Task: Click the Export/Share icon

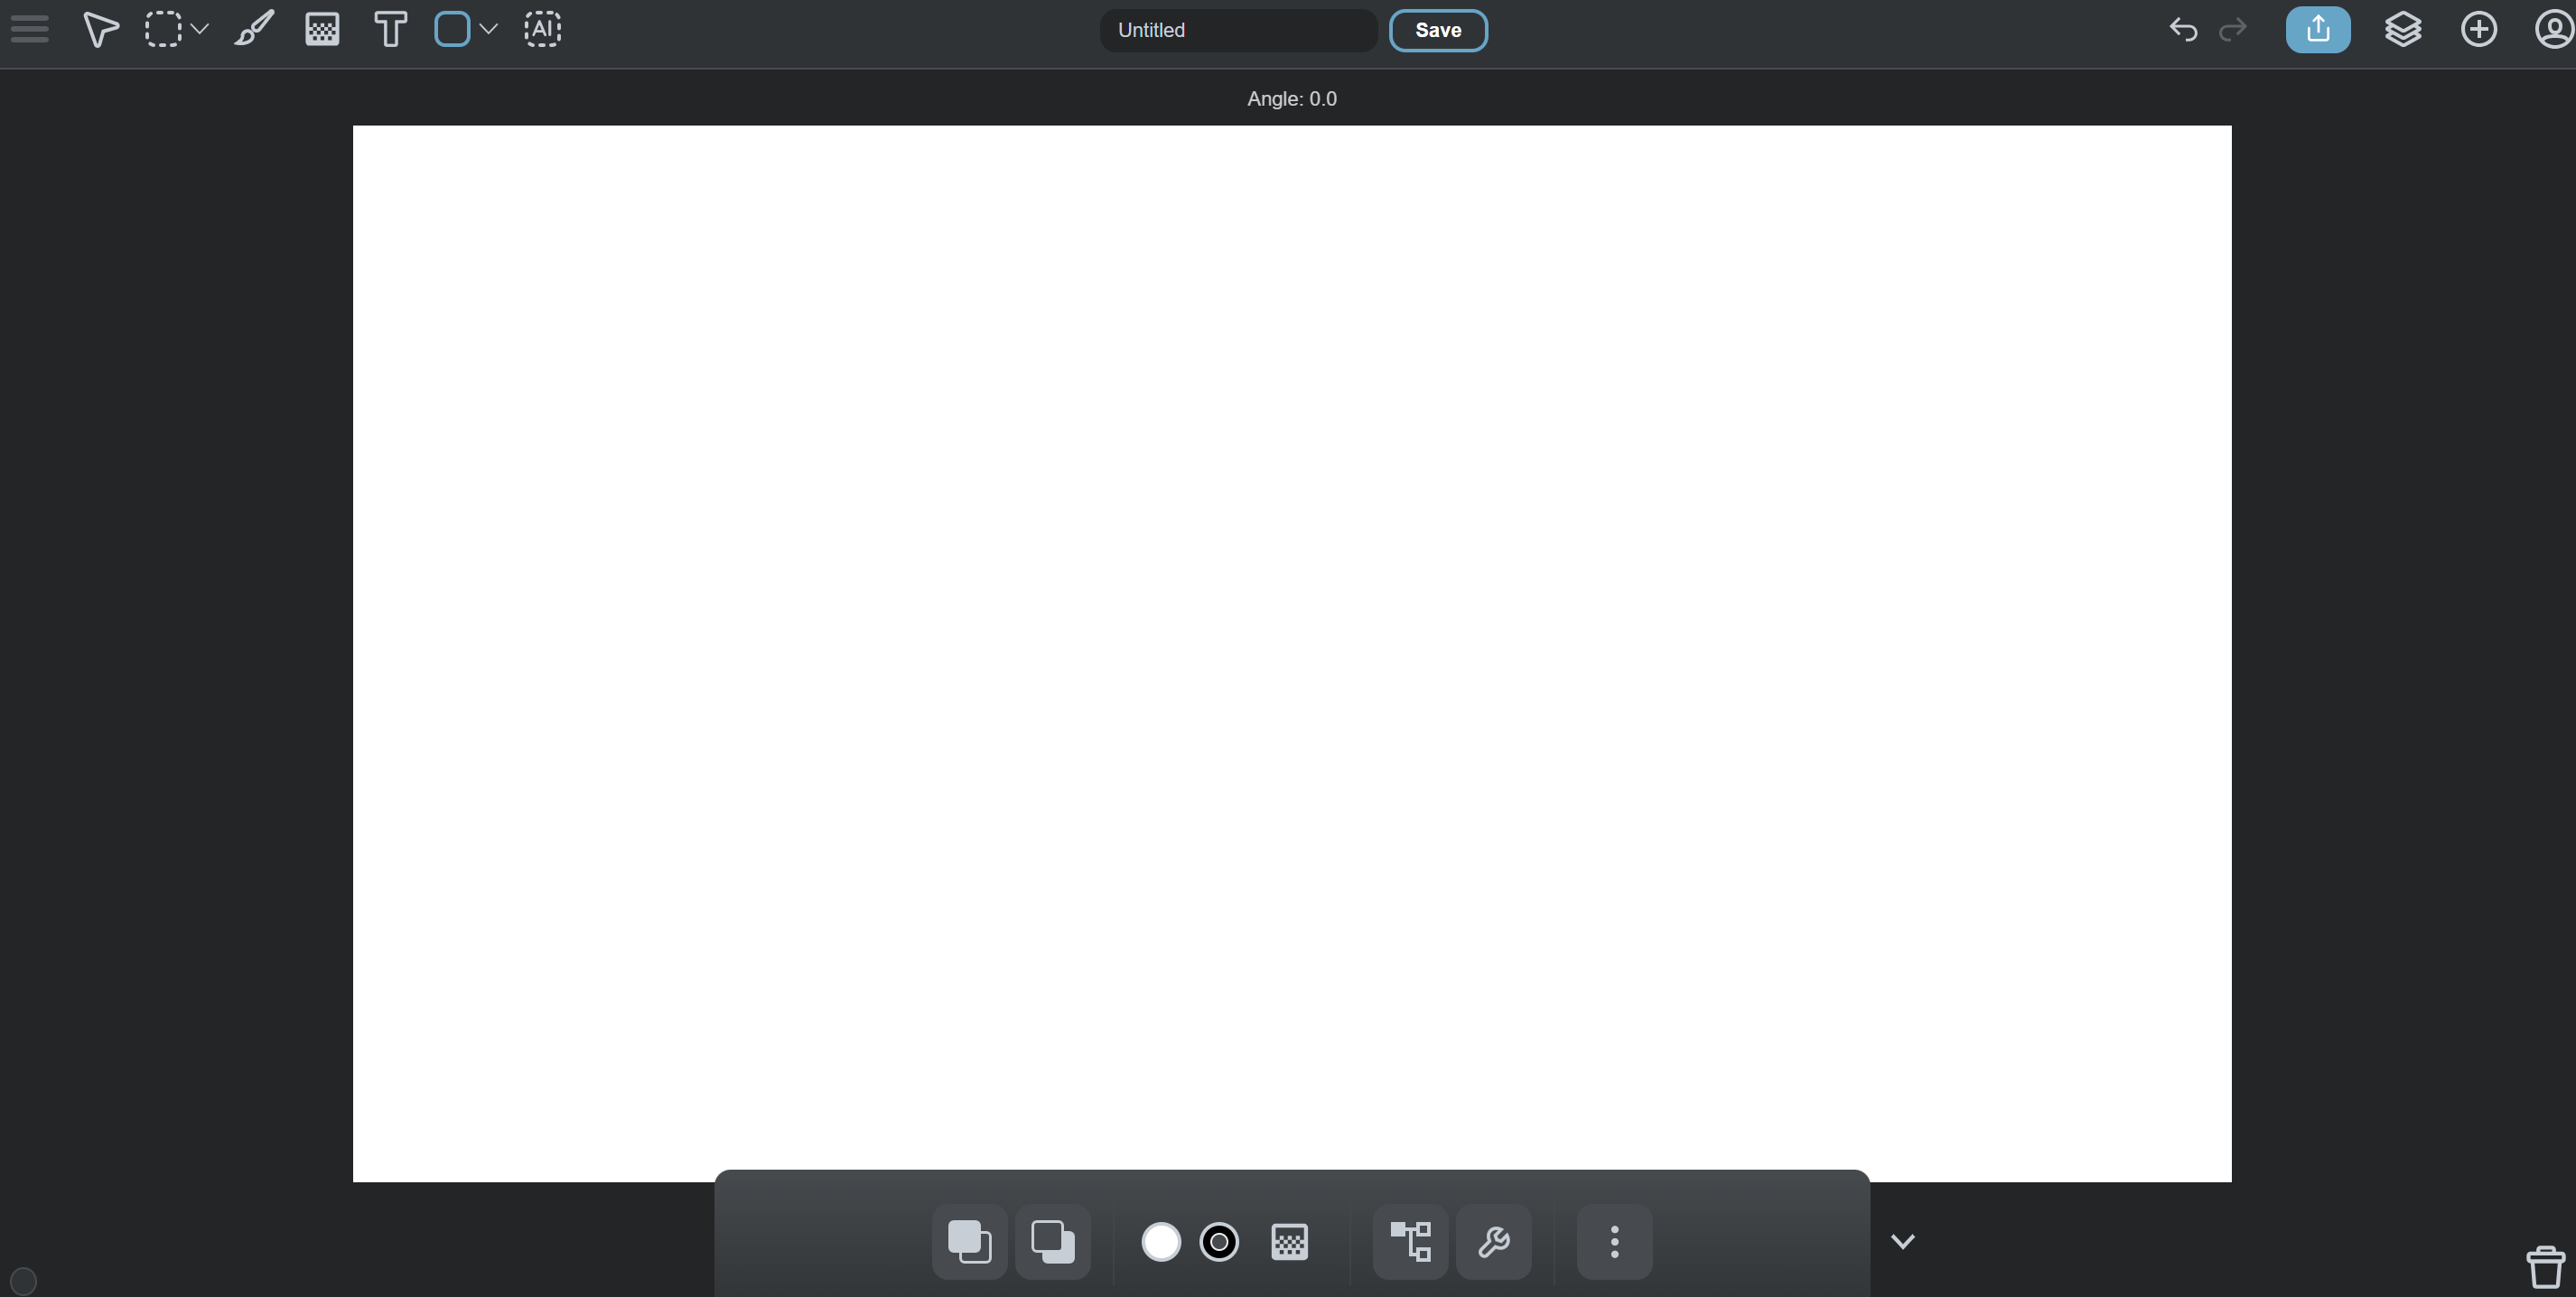Action: point(2318,29)
